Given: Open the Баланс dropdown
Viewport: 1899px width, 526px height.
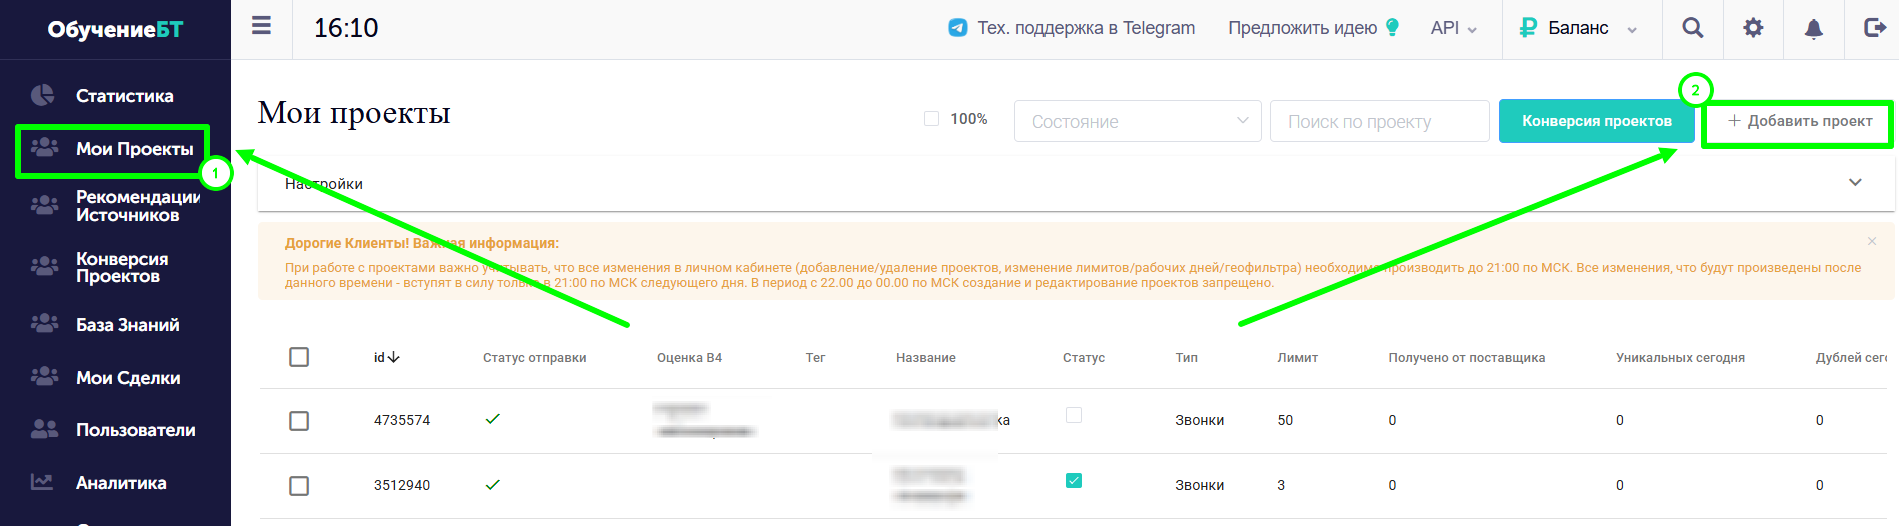Looking at the screenshot, I should pyautogui.click(x=1592, y=28).
